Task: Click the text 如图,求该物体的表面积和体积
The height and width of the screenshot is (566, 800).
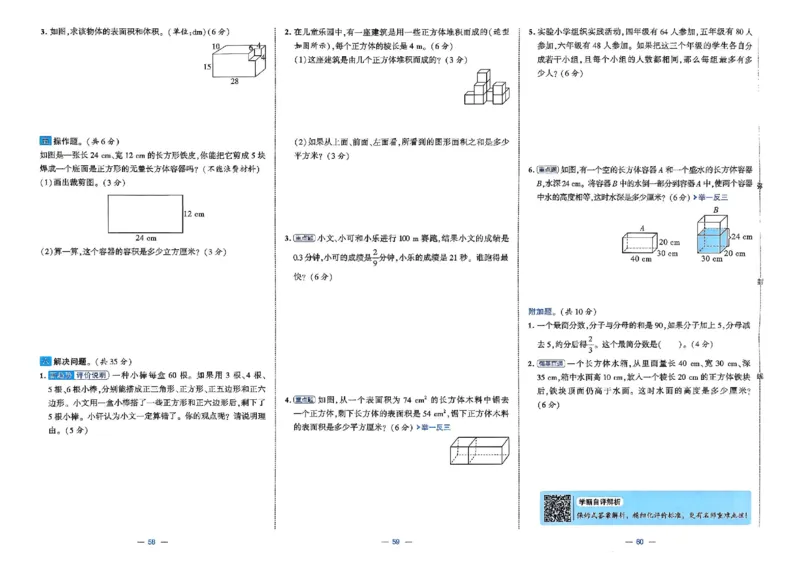Action: pyautogui.click(x=108, y=32)
